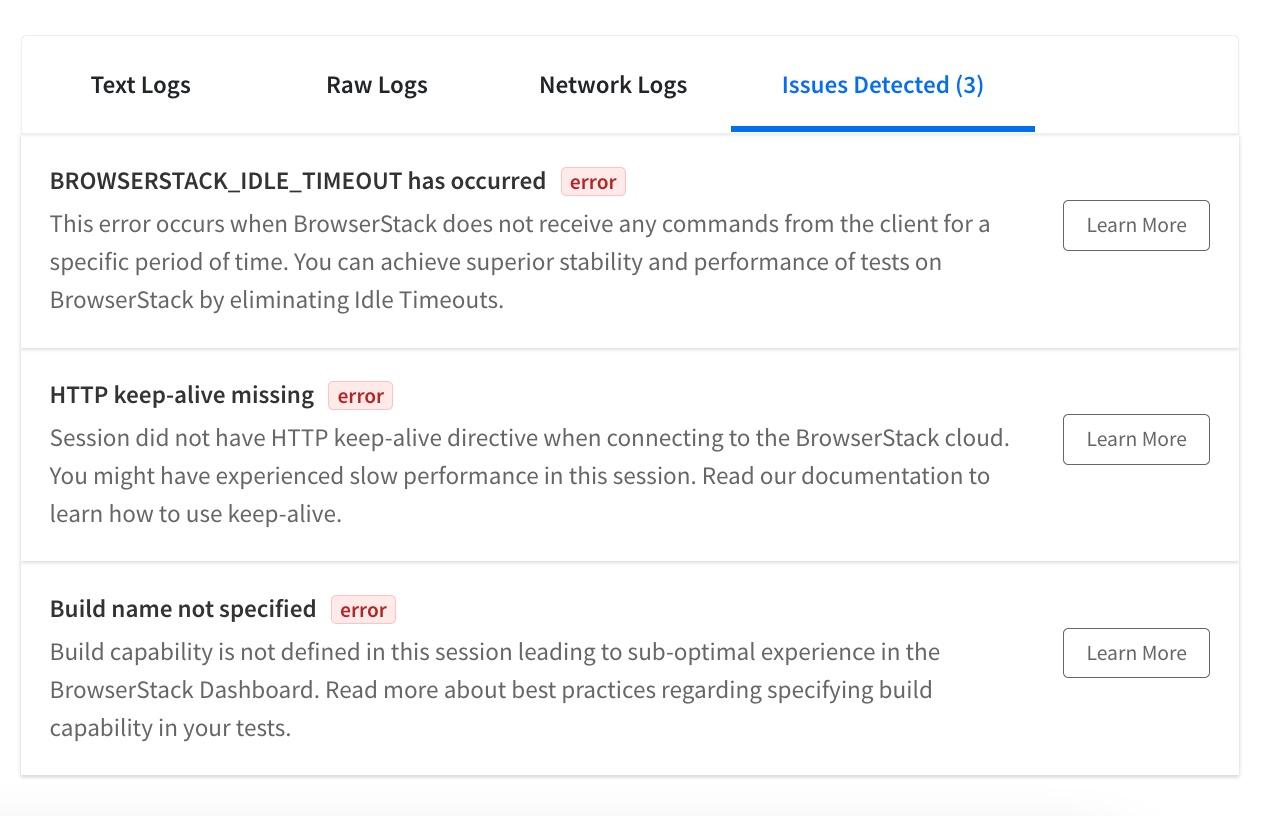The height and width of the screenshot is (816, 1276).
Task: Switch to the Text Logs tab
Action: (x=140, y=85)
